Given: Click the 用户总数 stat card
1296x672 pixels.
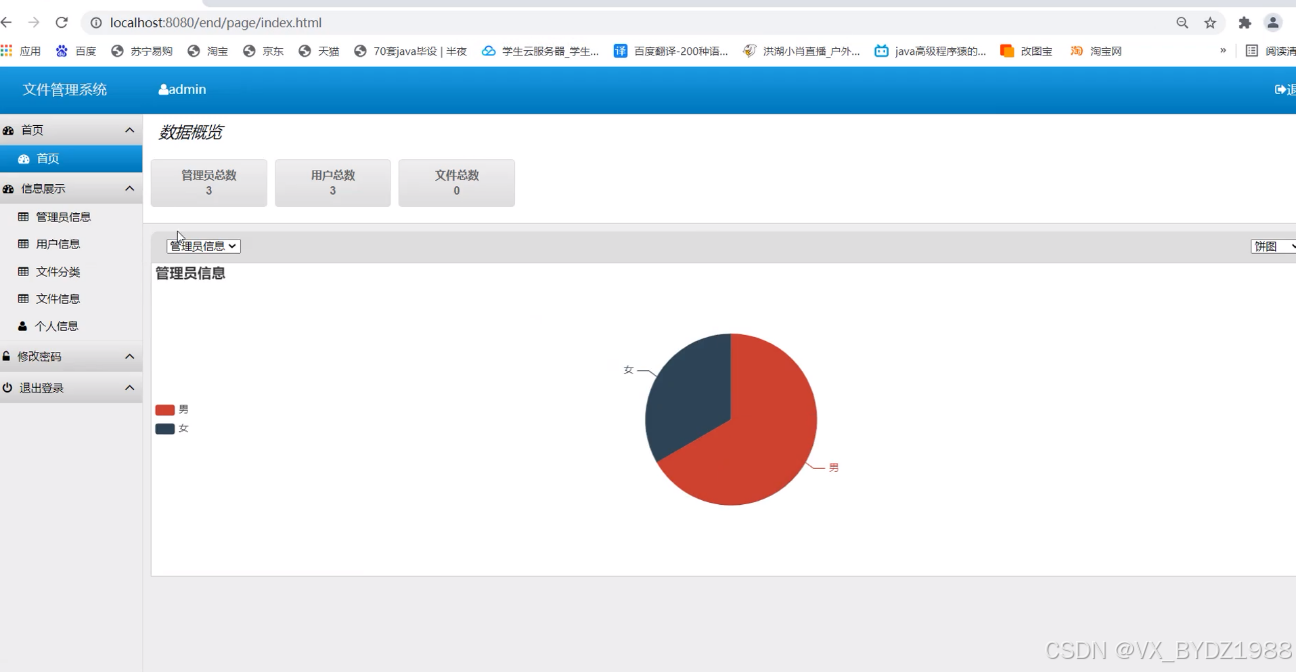Looking at the screenshot, I should point(333,183).
